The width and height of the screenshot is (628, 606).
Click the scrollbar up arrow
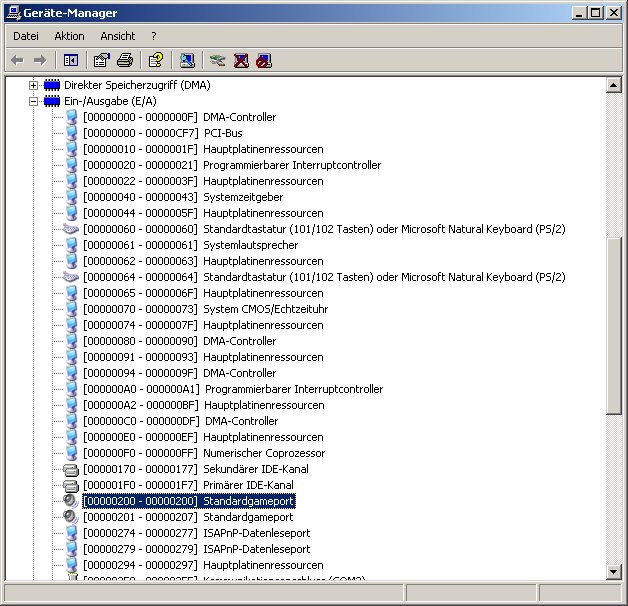point(614,85)
